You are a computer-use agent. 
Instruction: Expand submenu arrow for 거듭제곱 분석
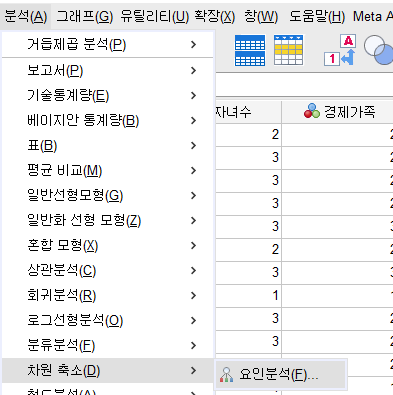coord(193,44)
